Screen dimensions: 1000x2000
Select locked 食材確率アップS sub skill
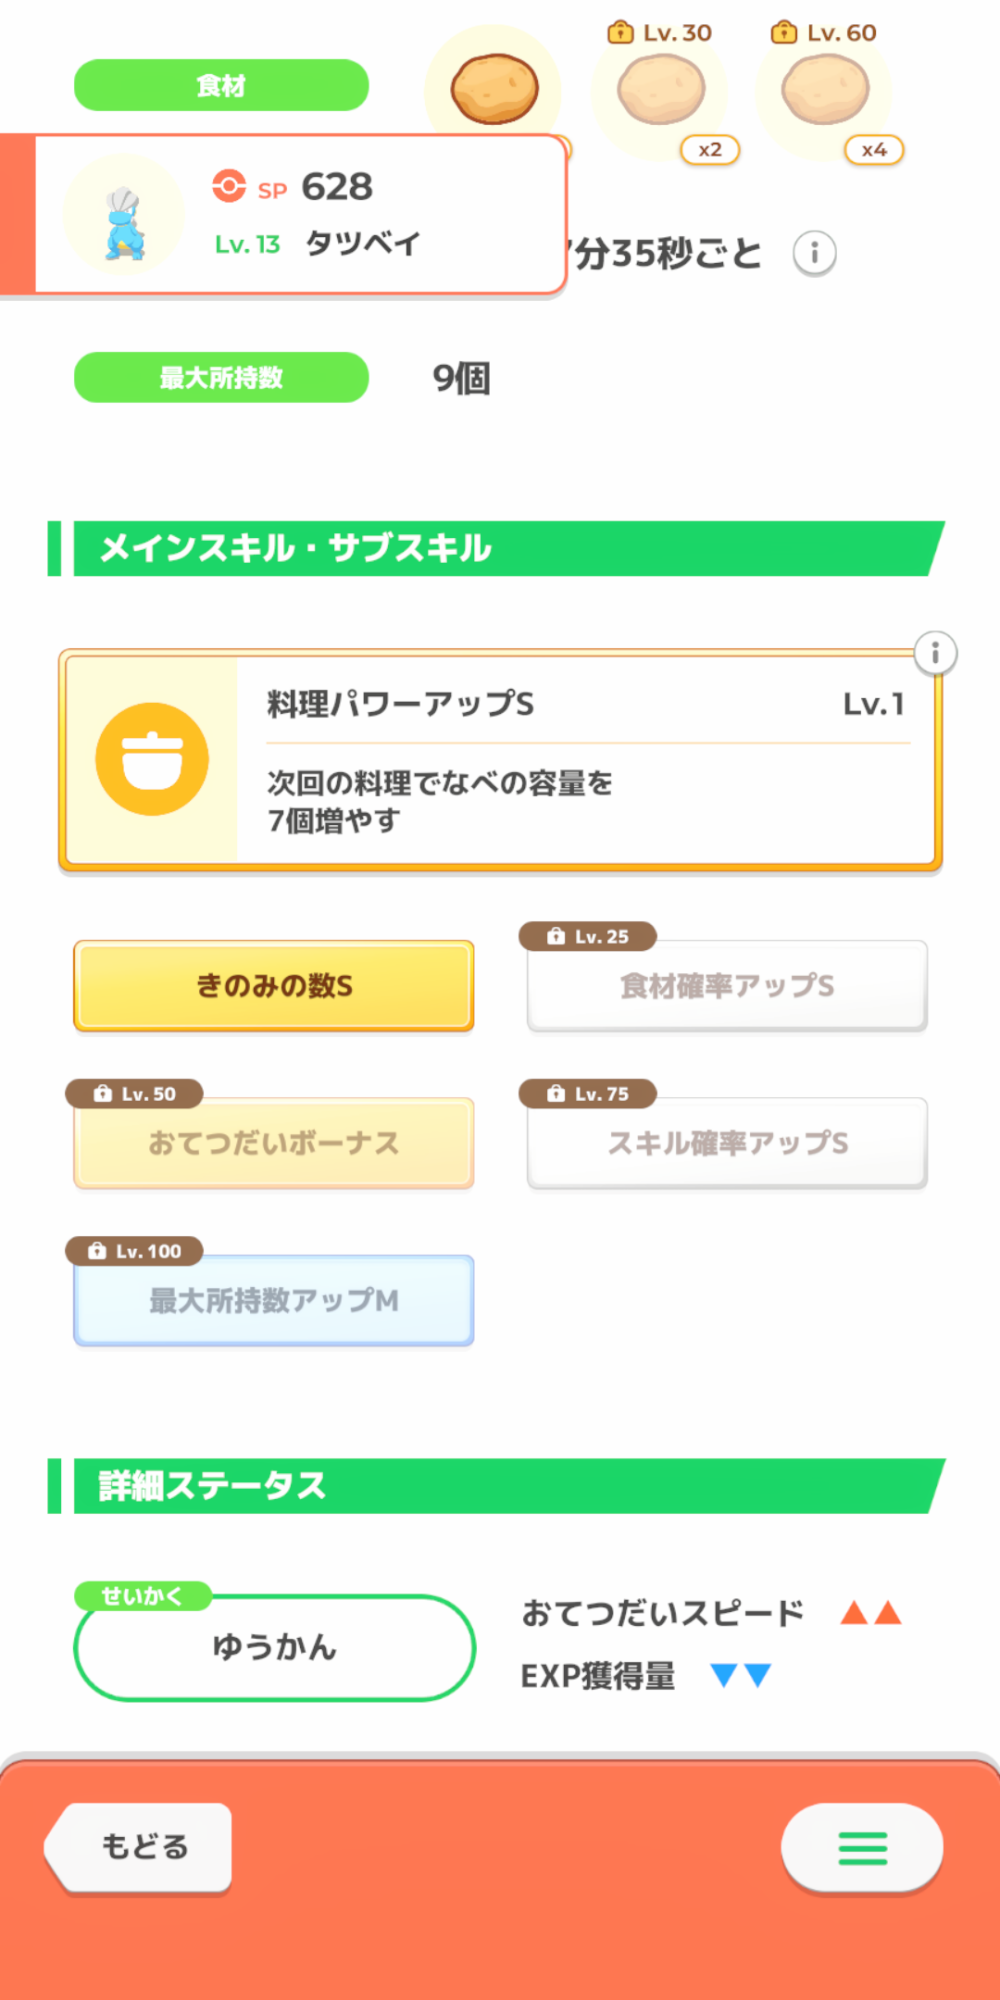coord(727,986)
